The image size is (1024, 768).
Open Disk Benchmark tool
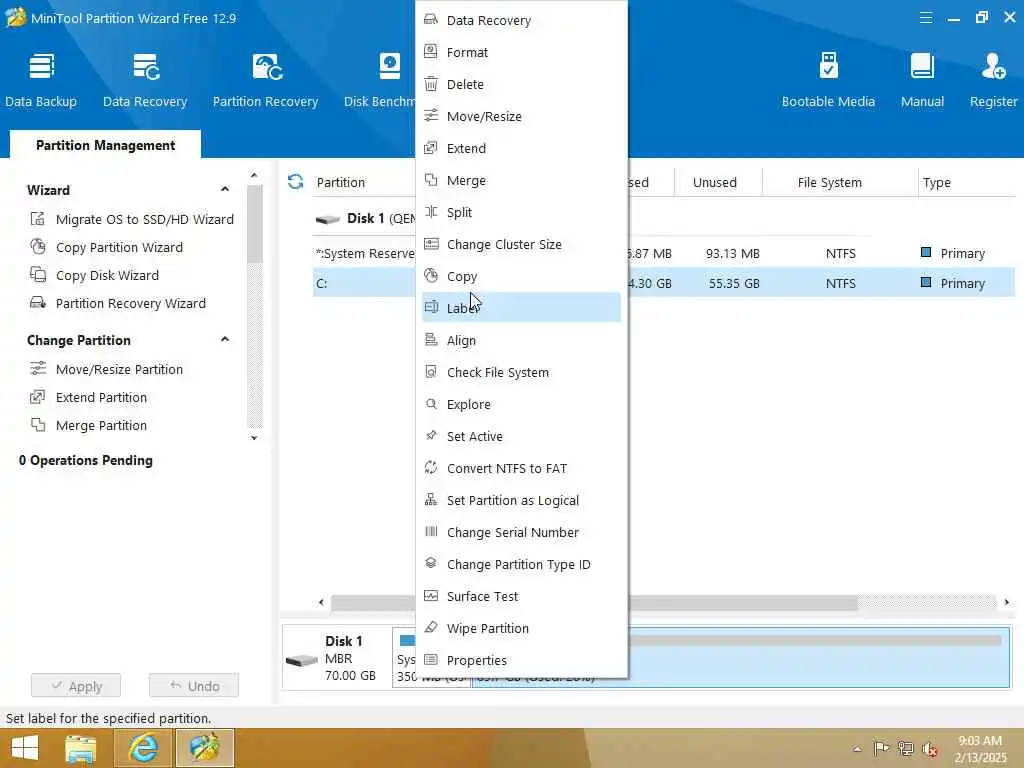point(380,80)
